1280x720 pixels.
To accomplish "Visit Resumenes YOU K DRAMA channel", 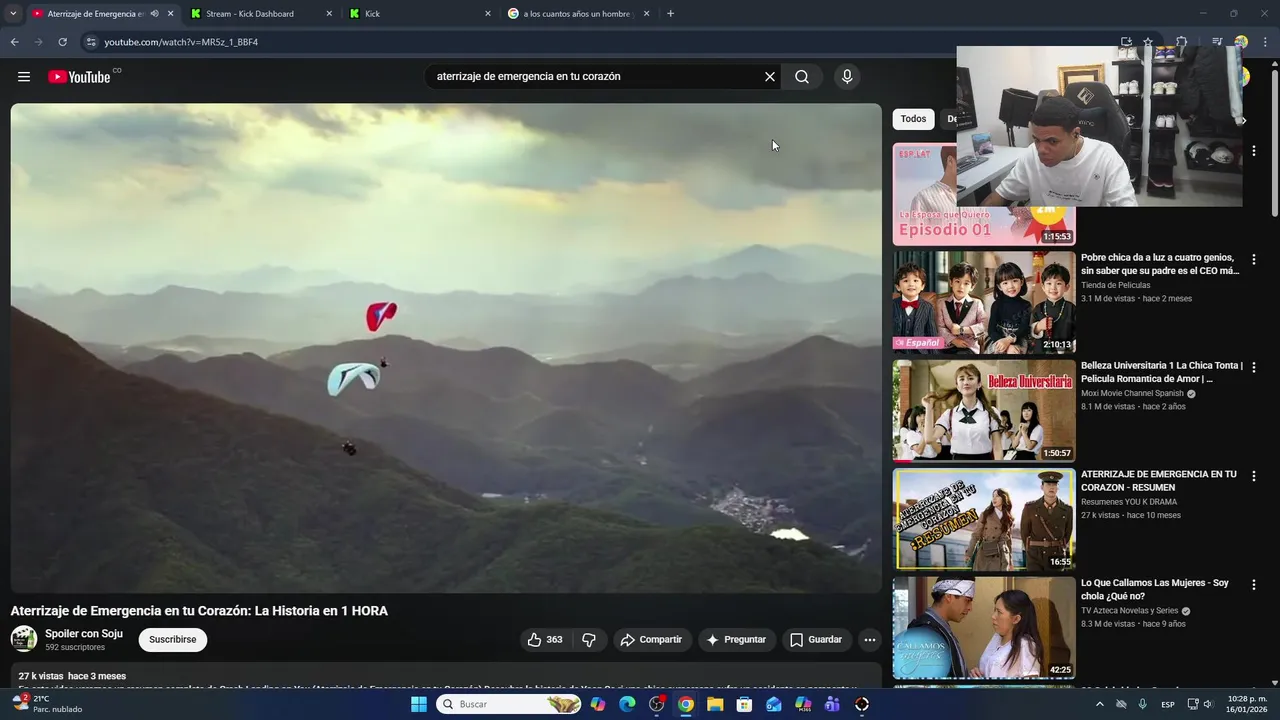I will coord(1129,502).
